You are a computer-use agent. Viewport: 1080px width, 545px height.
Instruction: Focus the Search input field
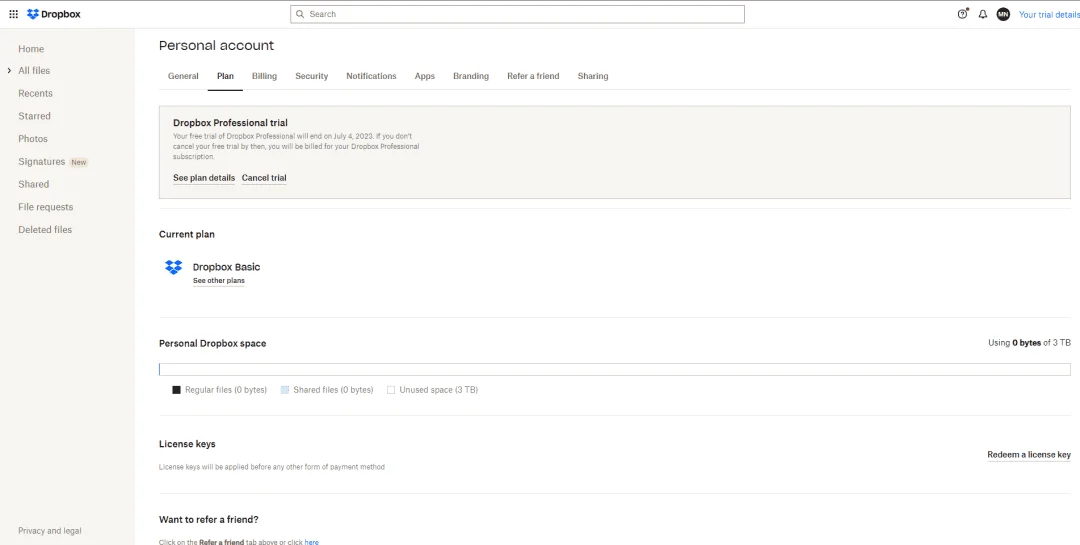click(517, 14)
